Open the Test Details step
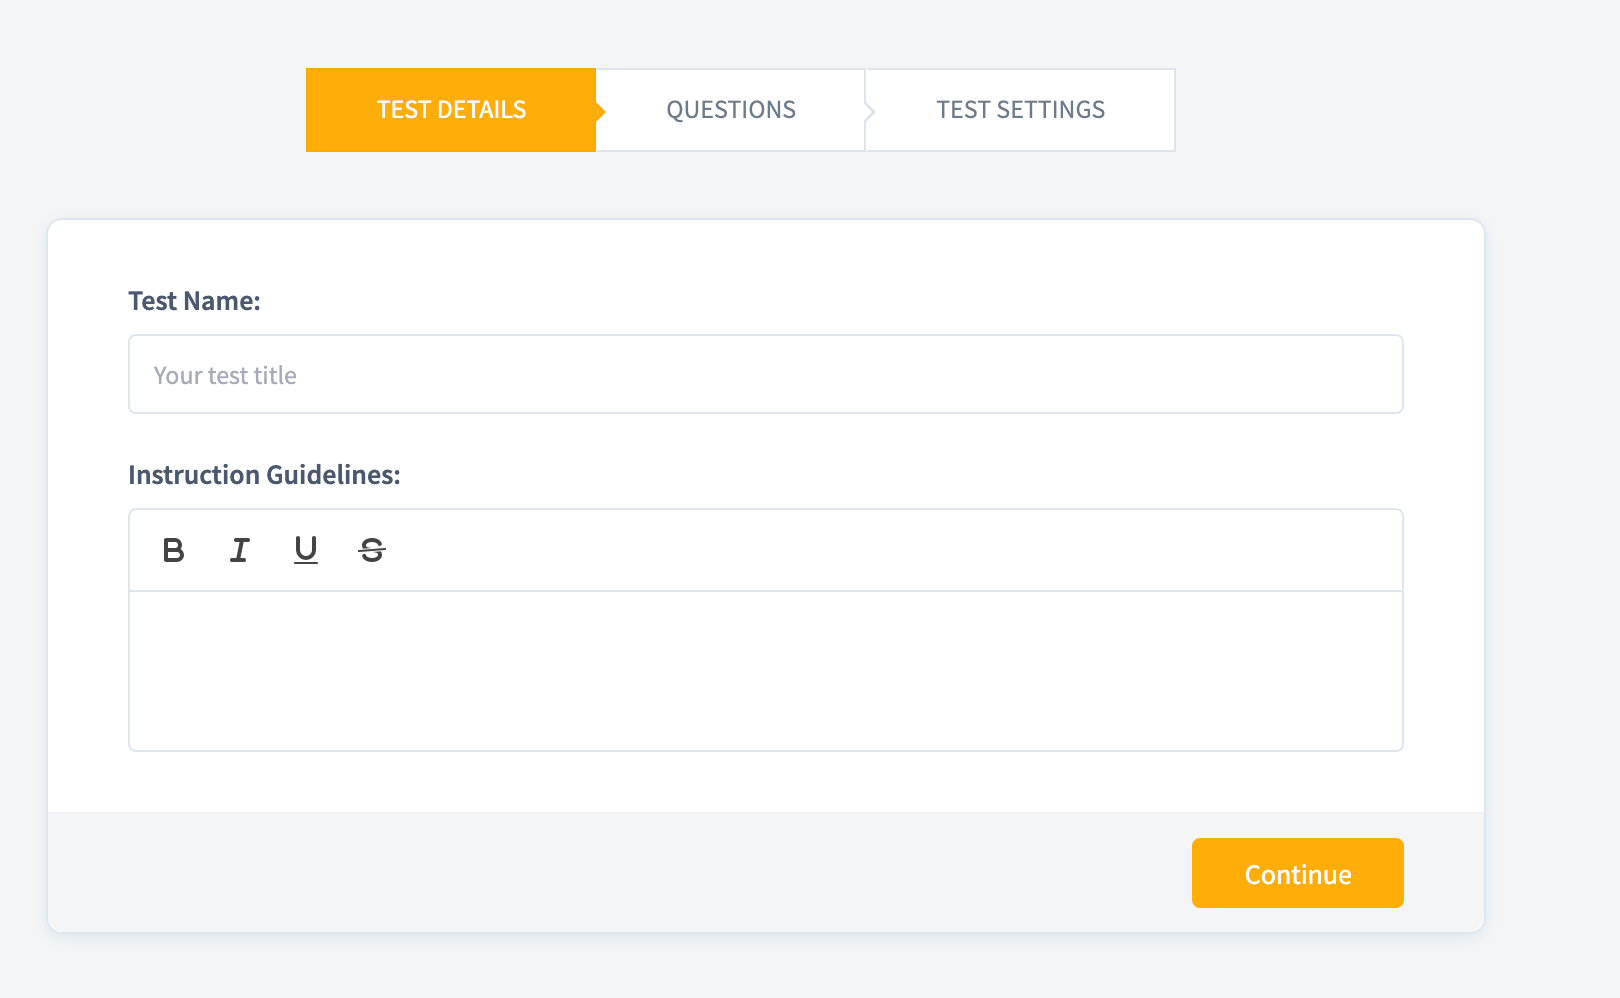 click(451, 110)
